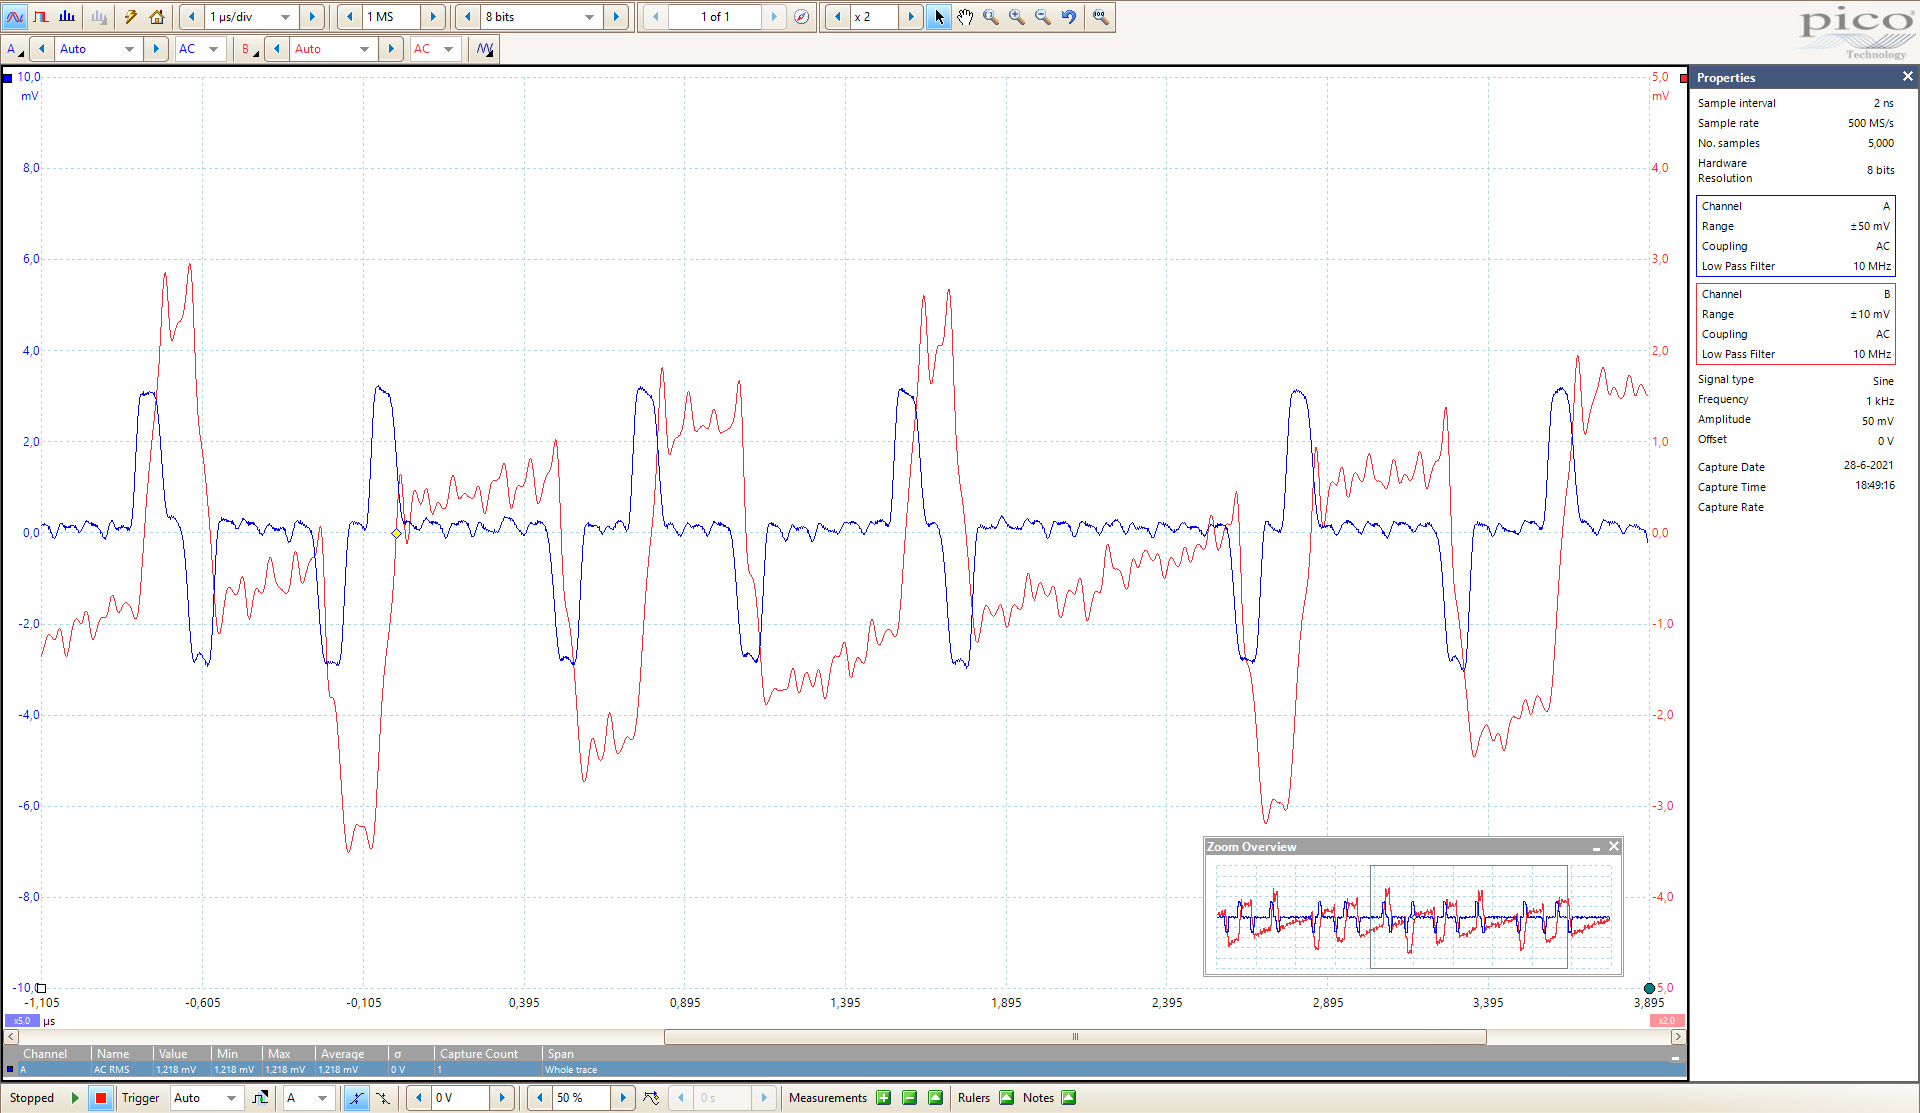The width and height of the screenshot is (1920, 1113).
Task: Zoom to full view
Action: (x=1100, y=17)
